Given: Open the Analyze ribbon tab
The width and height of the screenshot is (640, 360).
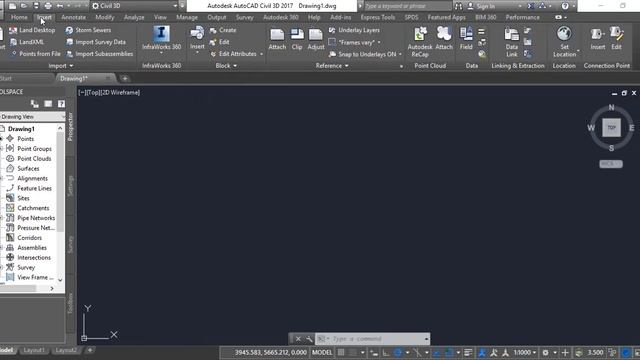Looking at the screenshot, I should point(134,18).
